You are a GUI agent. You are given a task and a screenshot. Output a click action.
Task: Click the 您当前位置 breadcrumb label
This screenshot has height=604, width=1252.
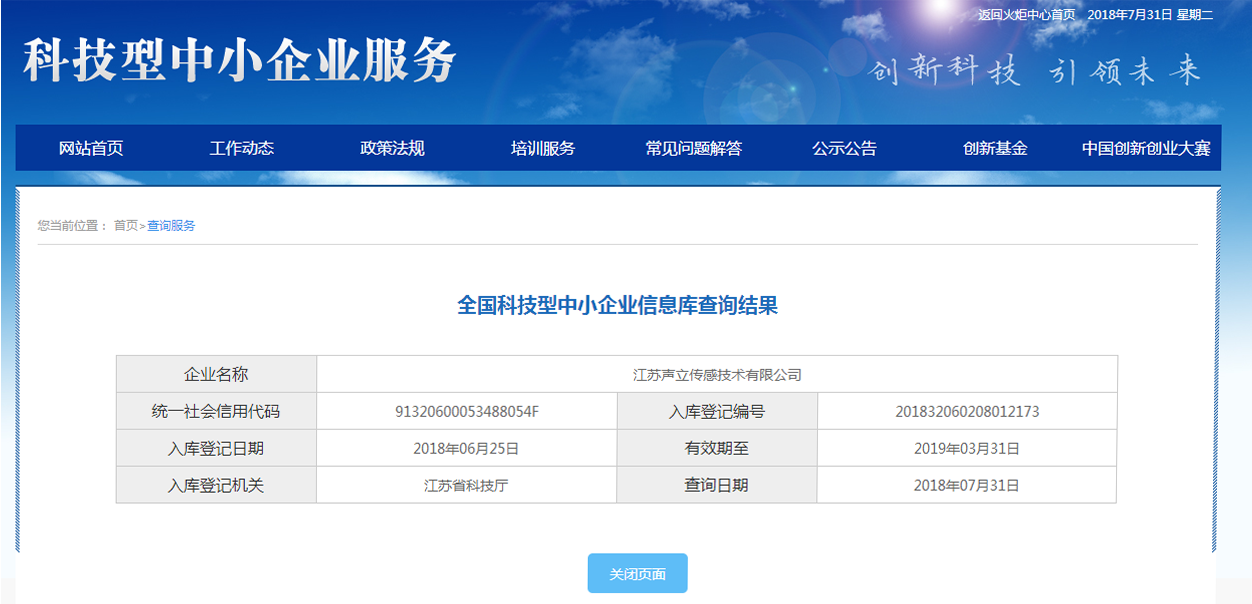(x=72, y=226)
